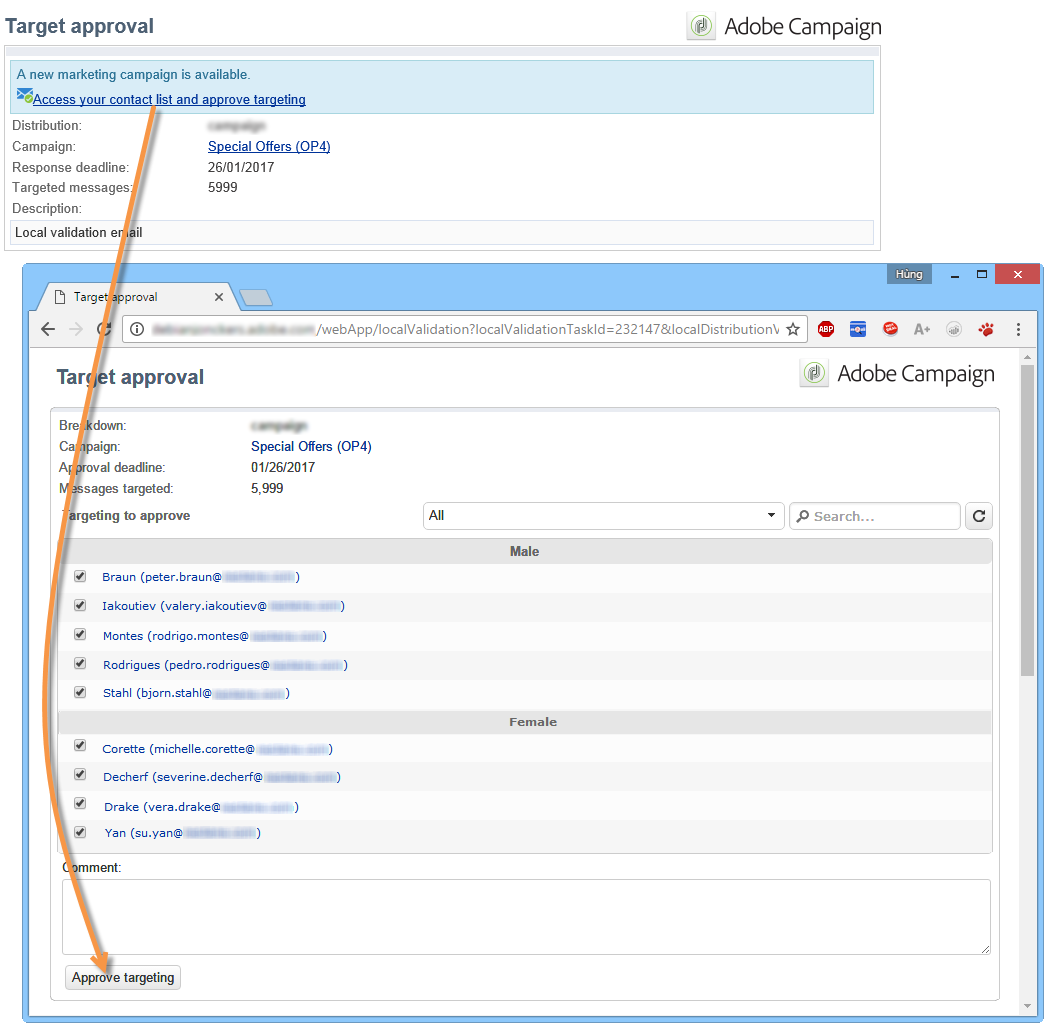Click the Local validation email description
Screen dimensions: 1058x1034
[x=78, y=232]
